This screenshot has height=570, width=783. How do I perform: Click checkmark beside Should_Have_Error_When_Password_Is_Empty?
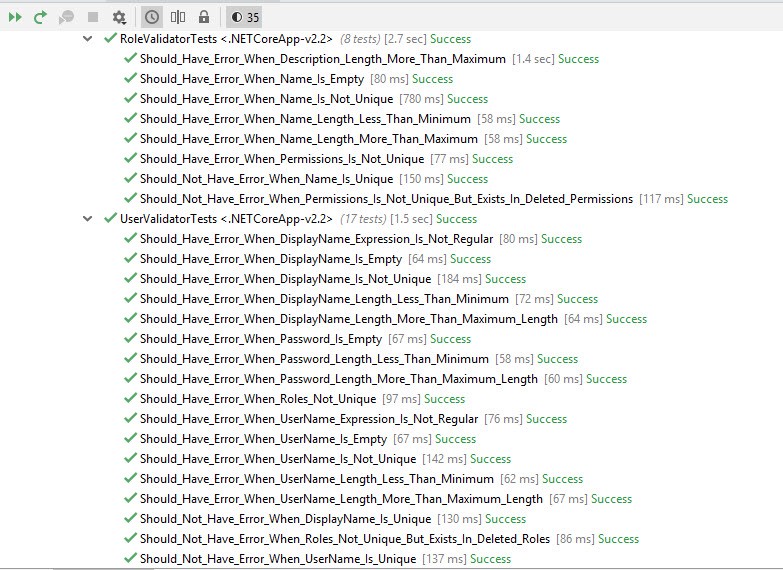[x=130, y=338]
